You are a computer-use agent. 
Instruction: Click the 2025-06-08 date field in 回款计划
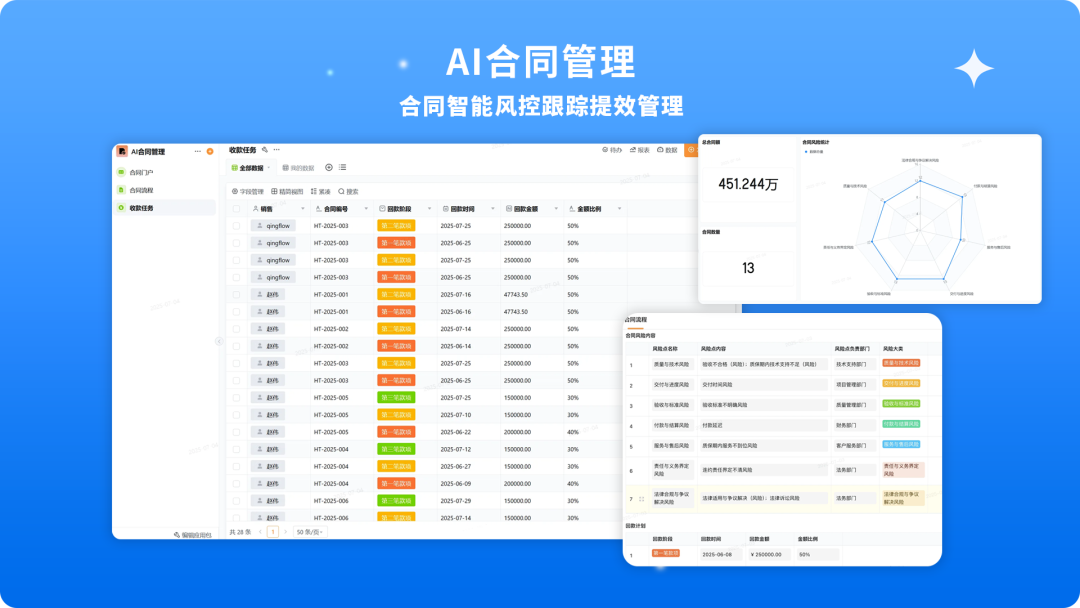point(720,554)
